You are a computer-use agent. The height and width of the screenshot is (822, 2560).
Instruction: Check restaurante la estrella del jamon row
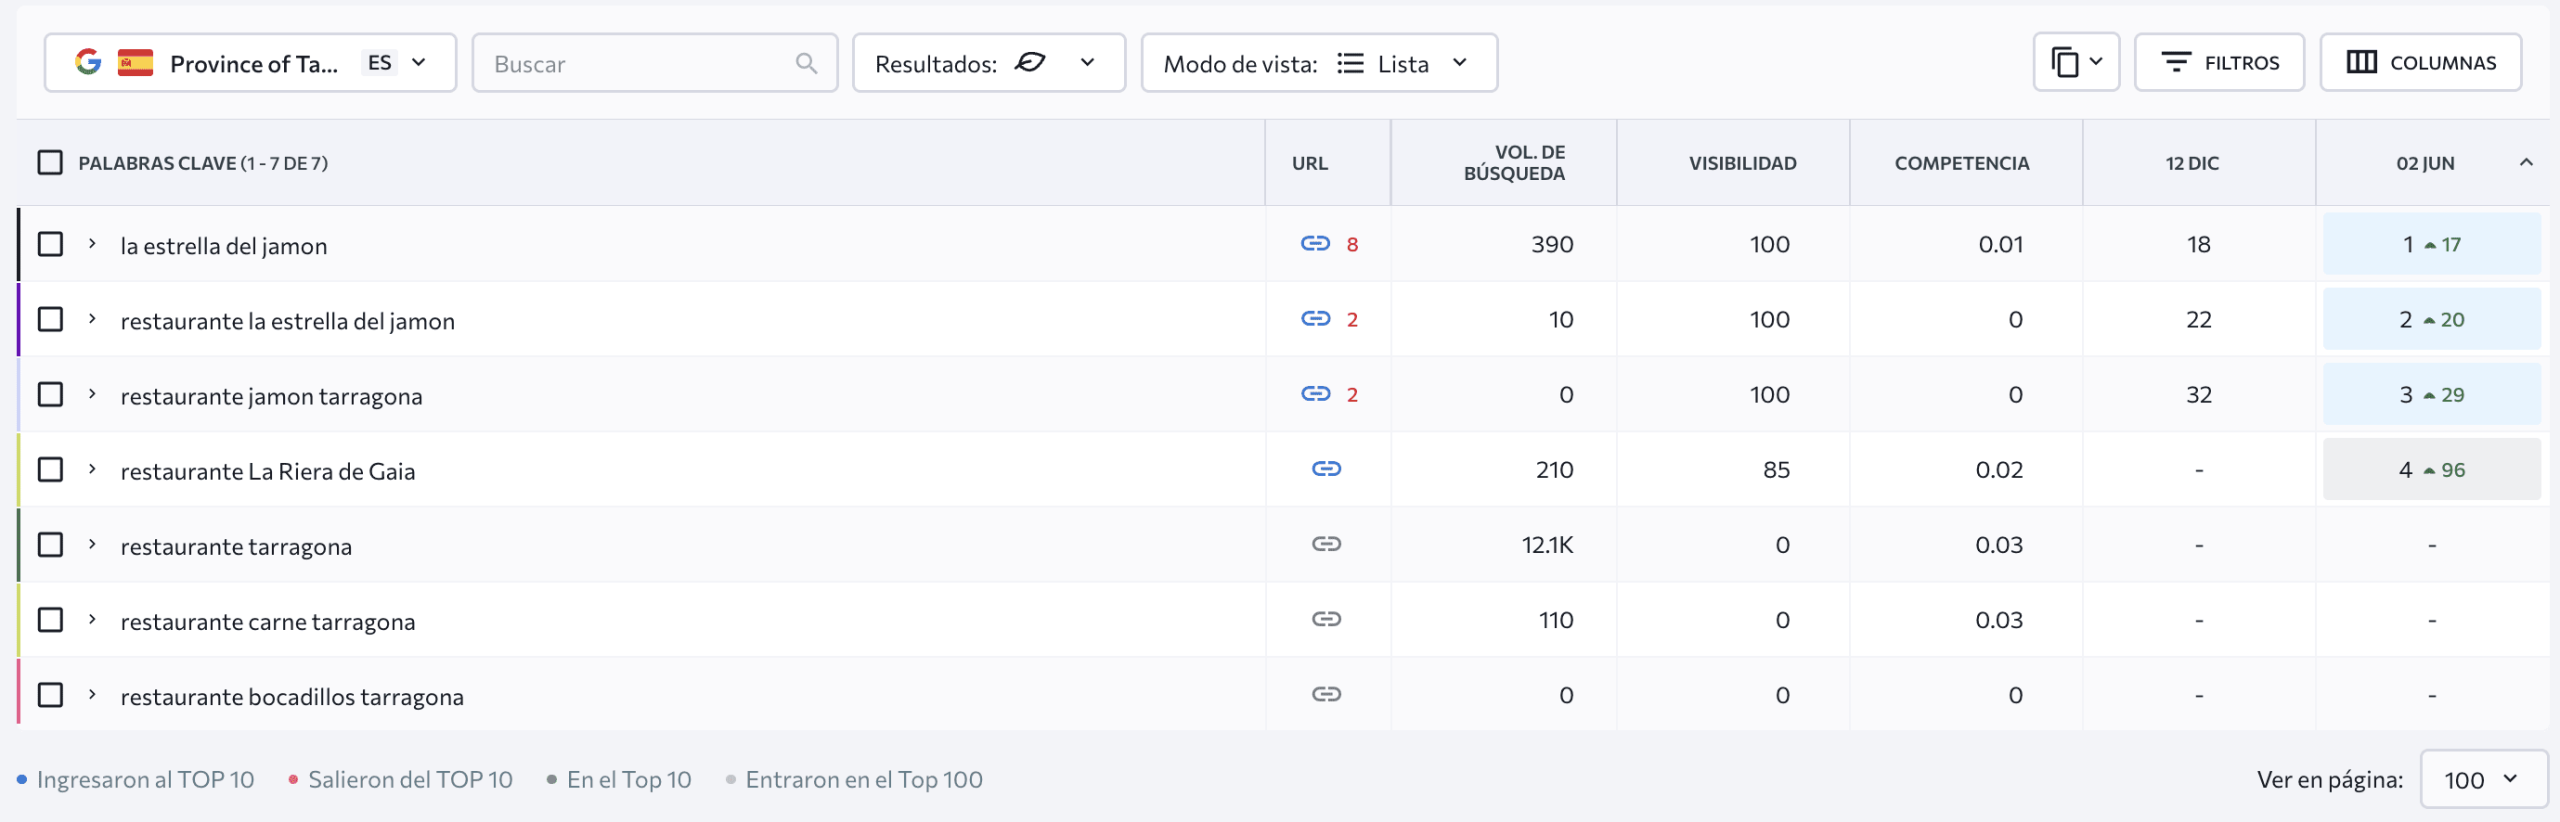click(50, 319)
